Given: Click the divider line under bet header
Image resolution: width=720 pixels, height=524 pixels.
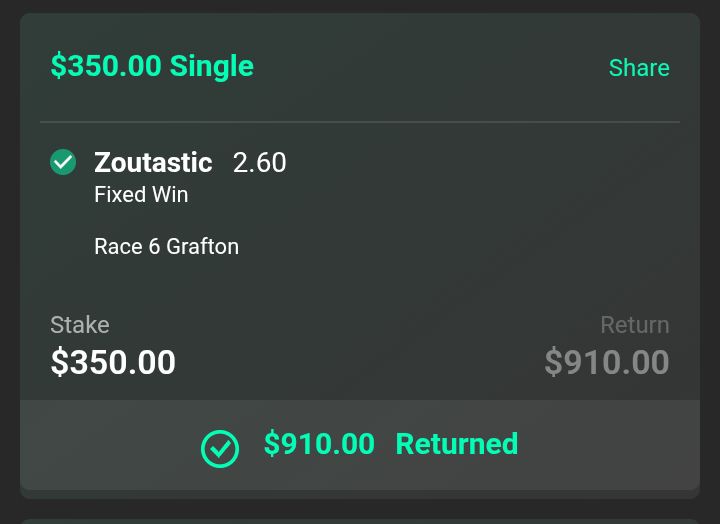Looking at the screenshot, I should click(x=360, y=122).
